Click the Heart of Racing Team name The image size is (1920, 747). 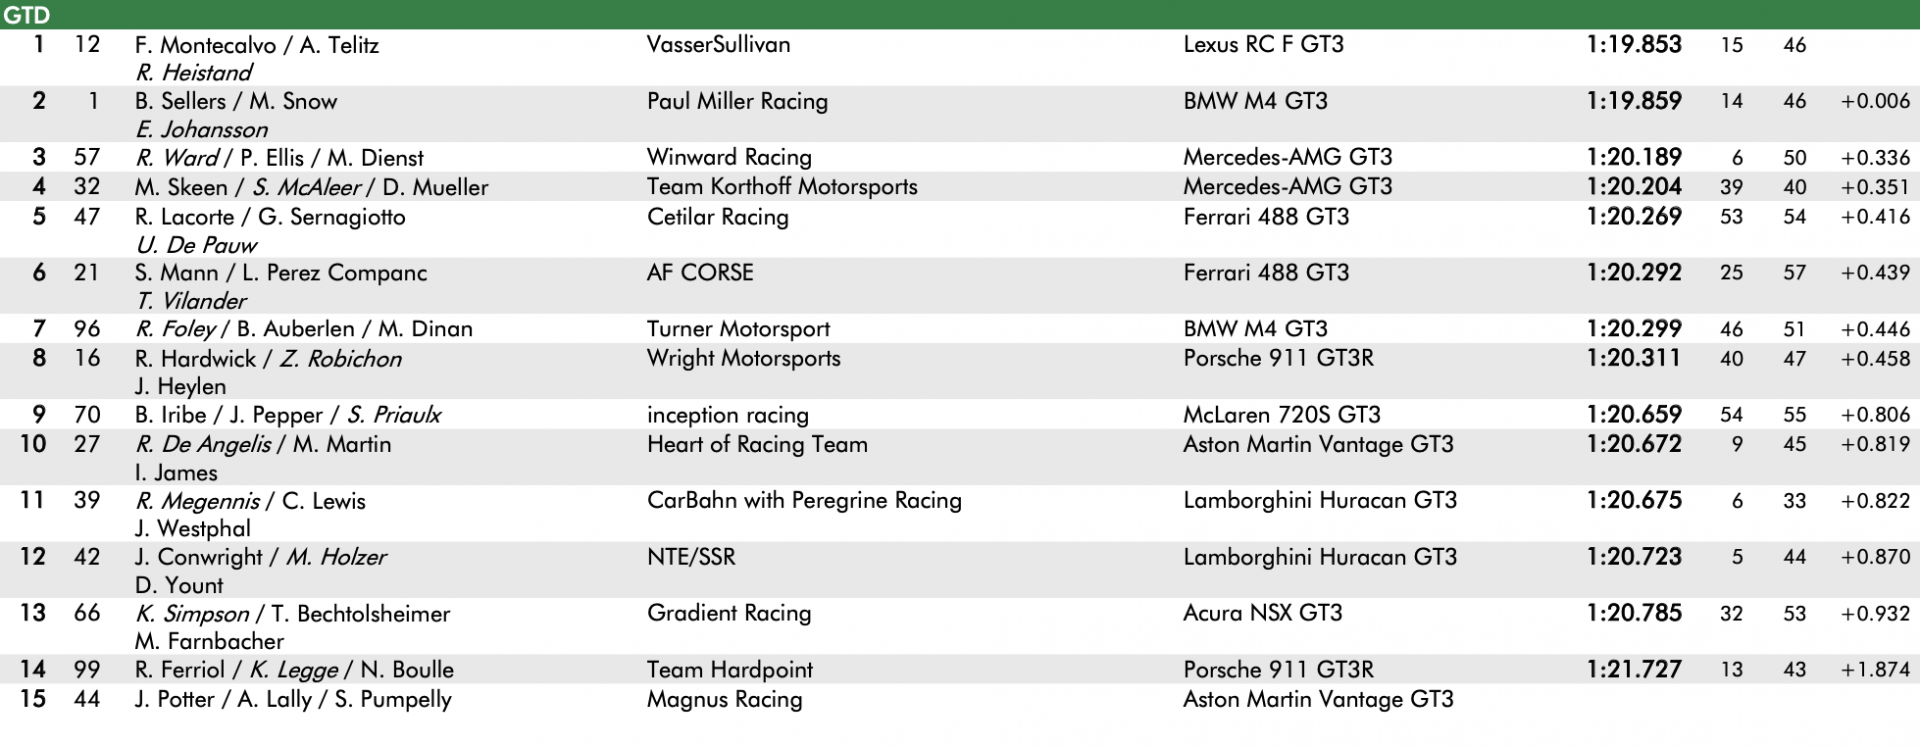tap(757, 444)
